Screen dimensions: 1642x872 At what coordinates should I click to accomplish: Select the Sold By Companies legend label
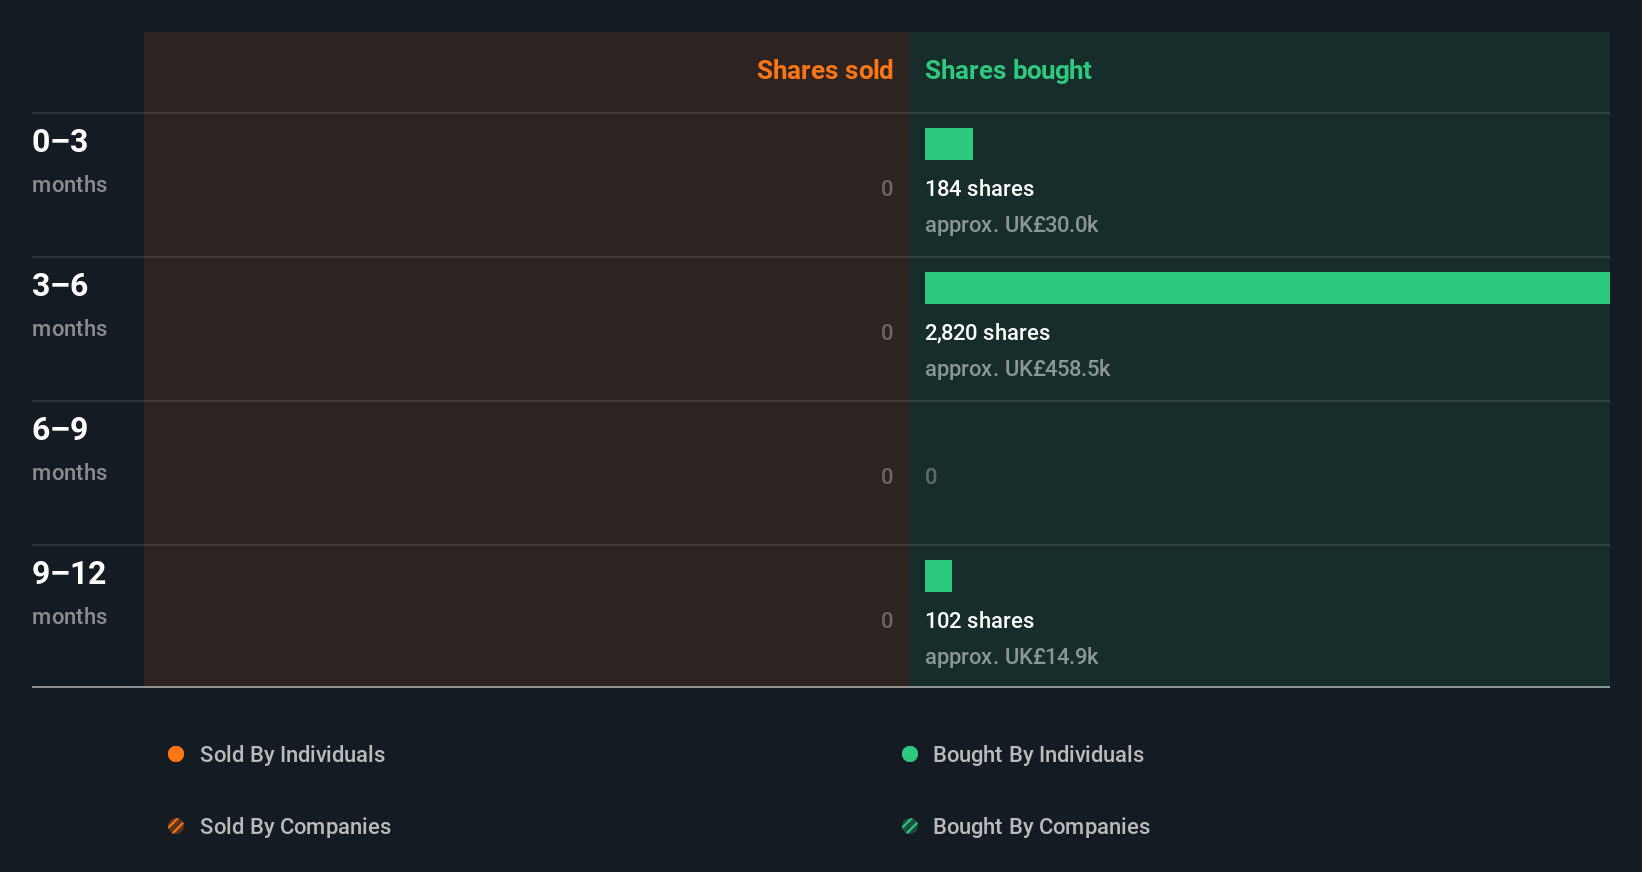[x=295, y=826]
